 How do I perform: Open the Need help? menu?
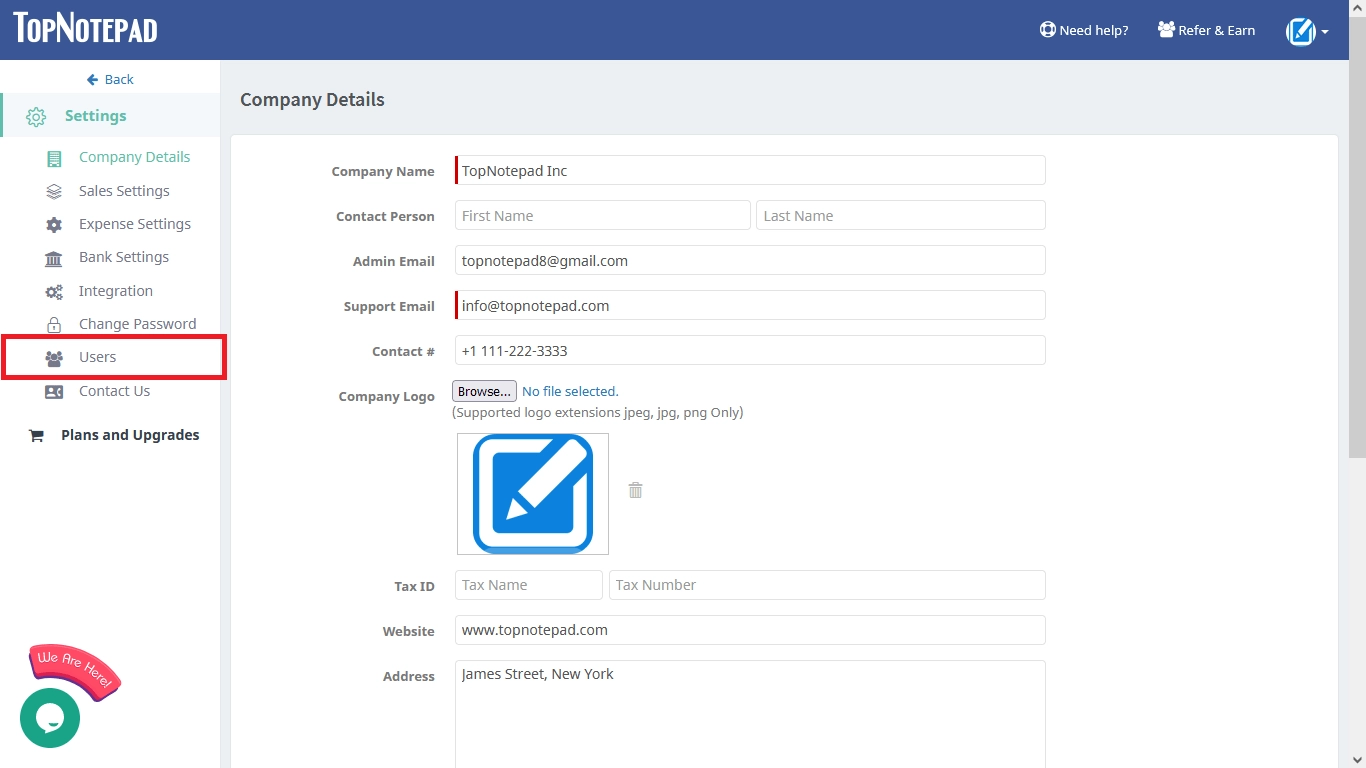click(1083, 30)
